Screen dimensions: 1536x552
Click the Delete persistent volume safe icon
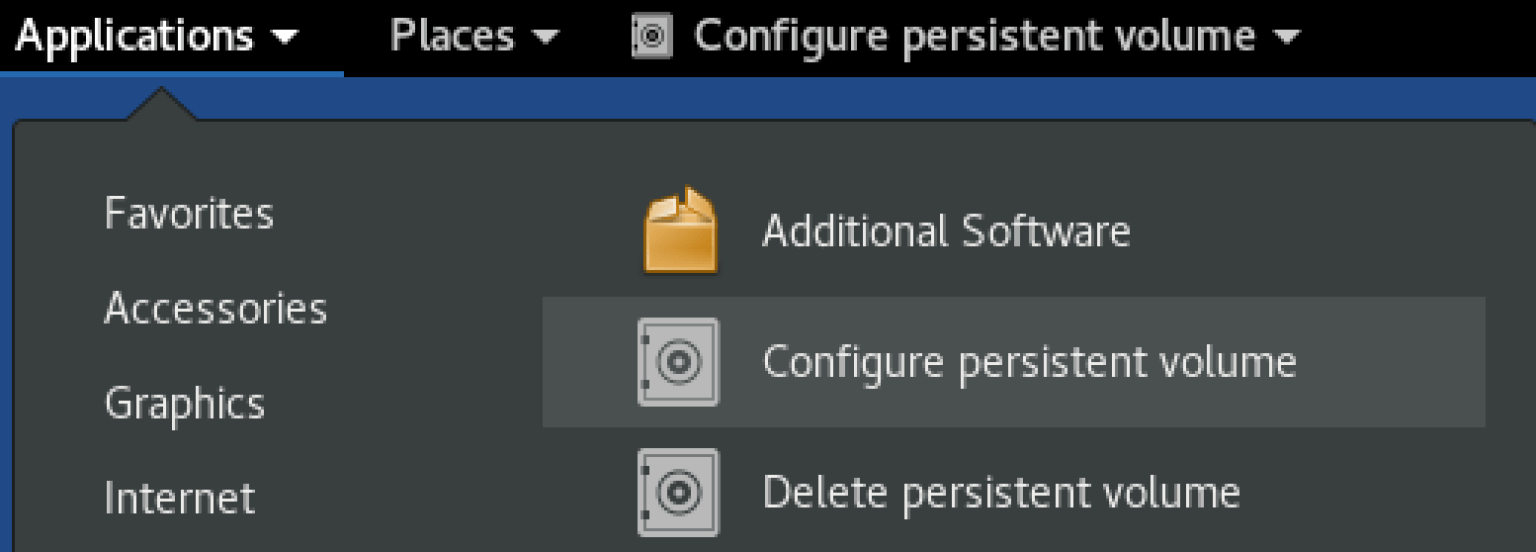point(678,492)
